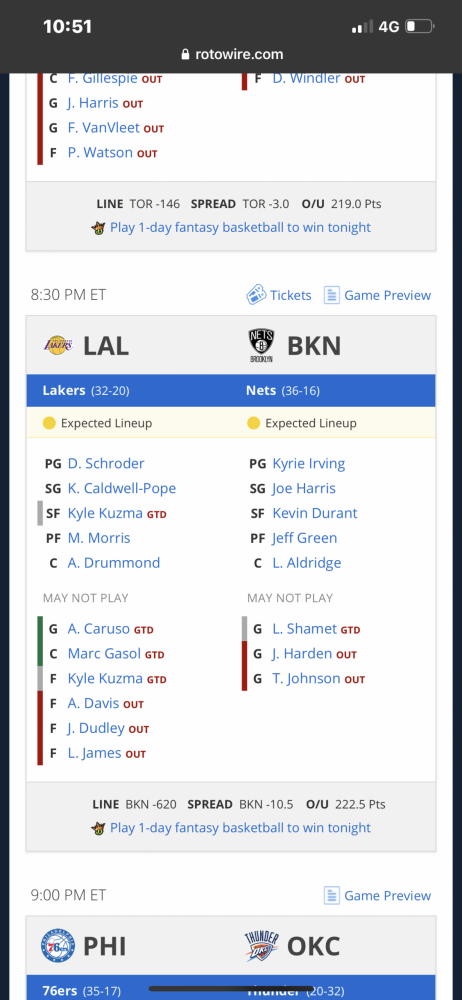The image size is (462, 1000).
Task: Tap the Brooklyn Nets logo
Action: pyautogui.click(x=261, y=346)
